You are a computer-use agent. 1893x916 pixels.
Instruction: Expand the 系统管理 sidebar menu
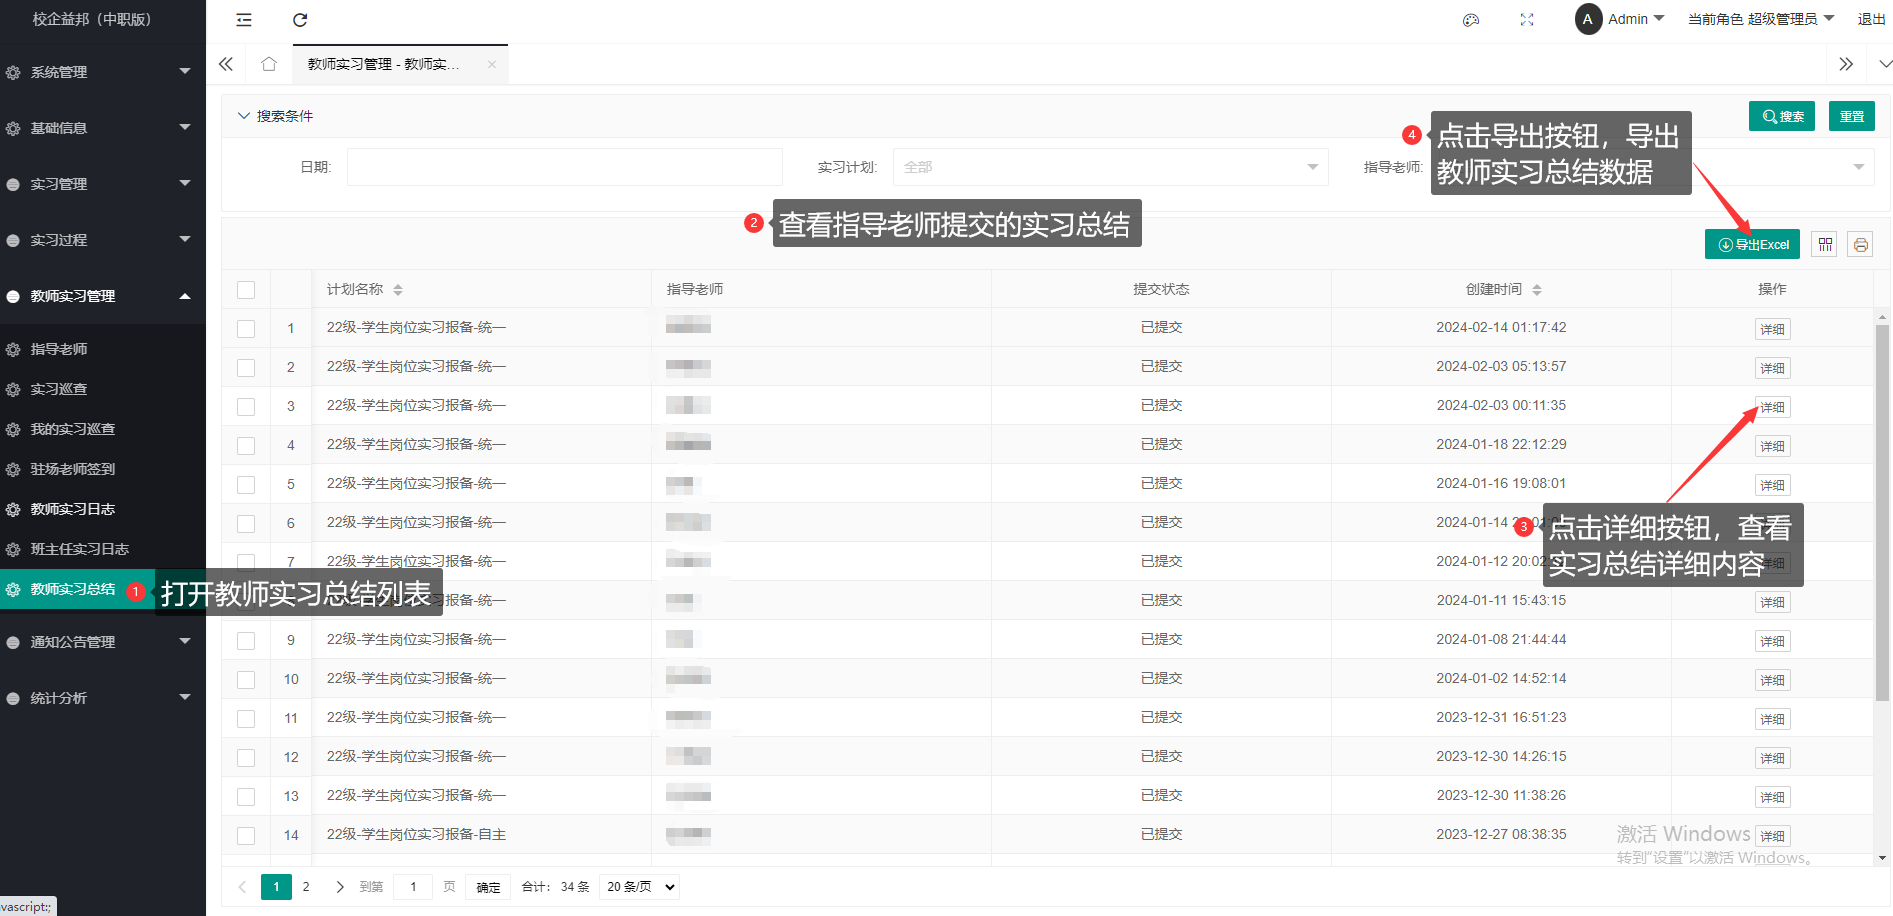click(100, 72)
